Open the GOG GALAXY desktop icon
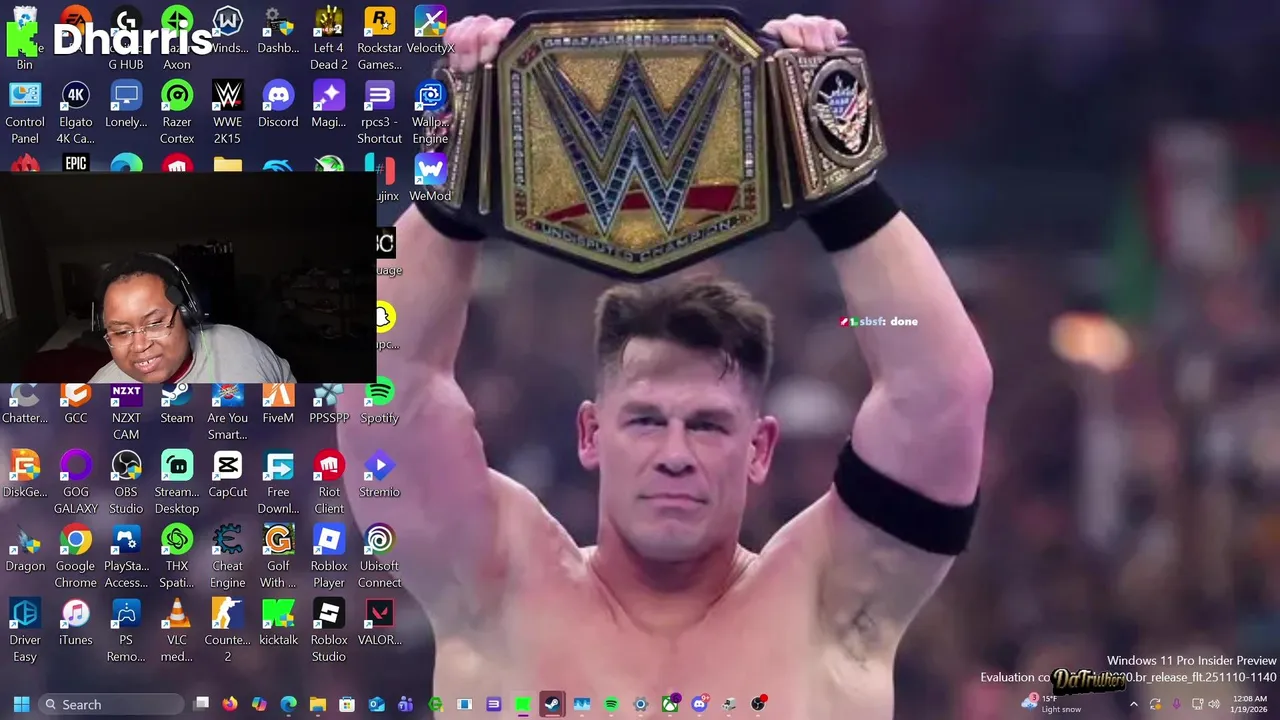1280x720 pixels. (x=76, y=482)
